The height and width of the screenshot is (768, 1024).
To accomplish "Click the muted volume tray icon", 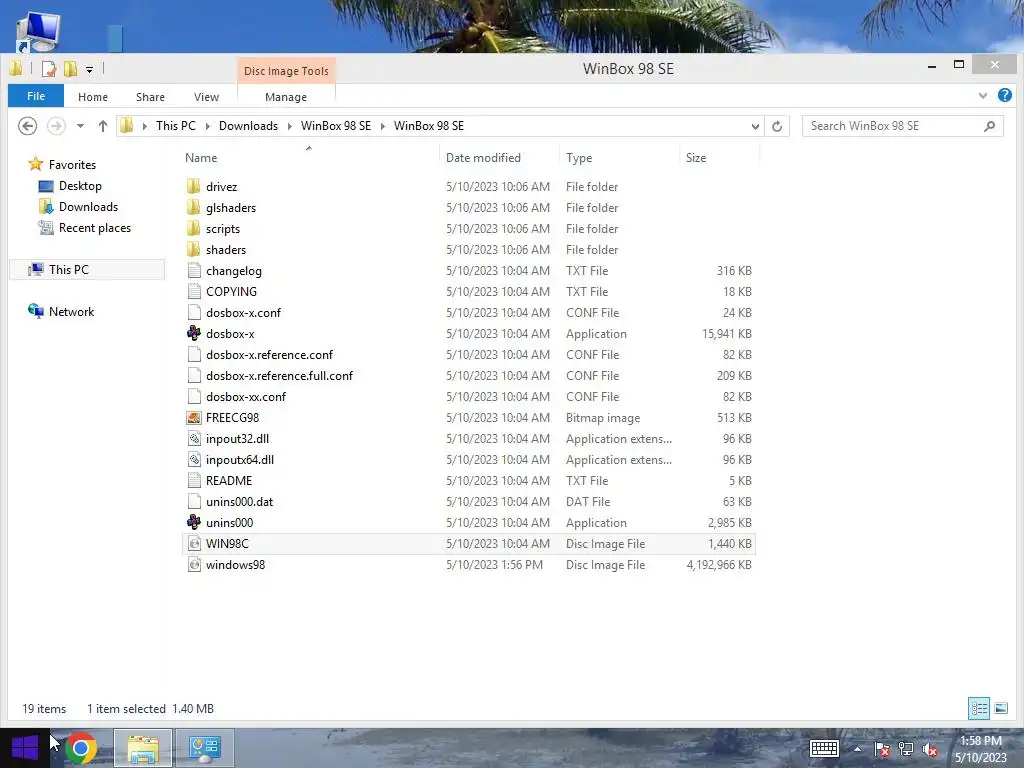I will click(930, 749).
